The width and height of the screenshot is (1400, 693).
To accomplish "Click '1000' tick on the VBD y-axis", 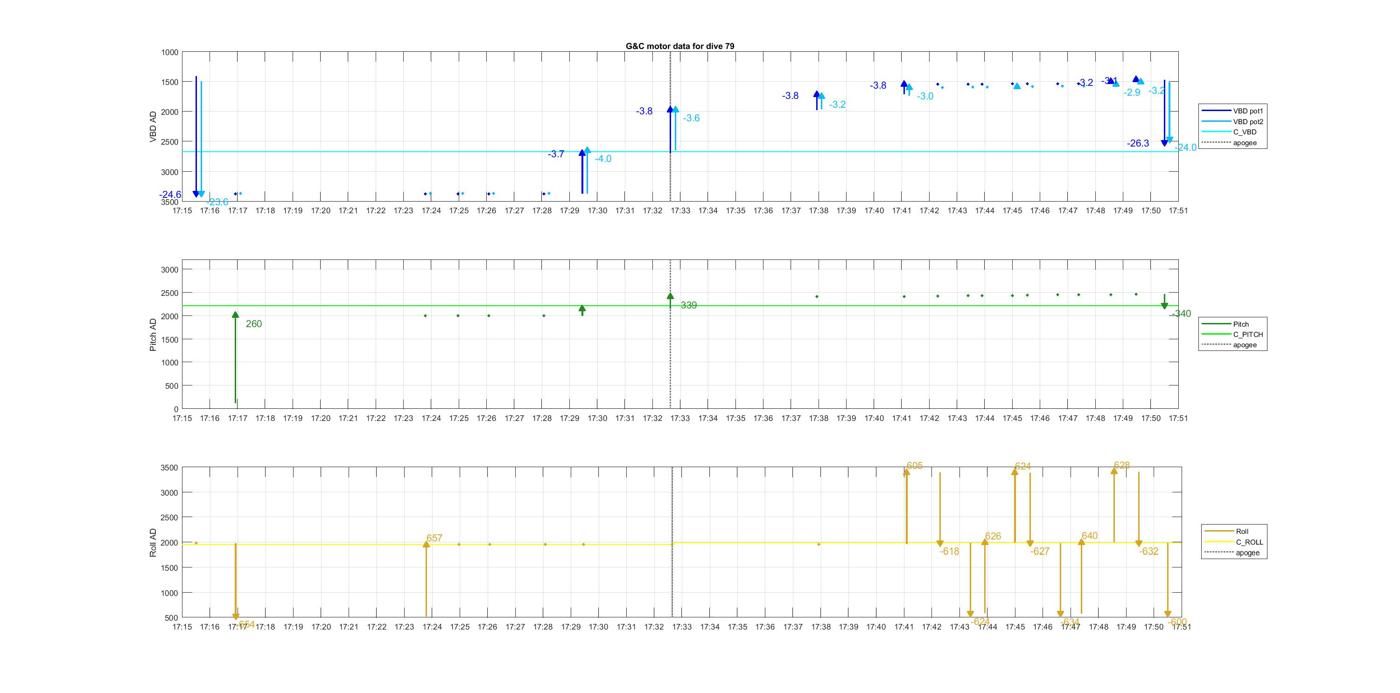I will [x=170, y=52].
